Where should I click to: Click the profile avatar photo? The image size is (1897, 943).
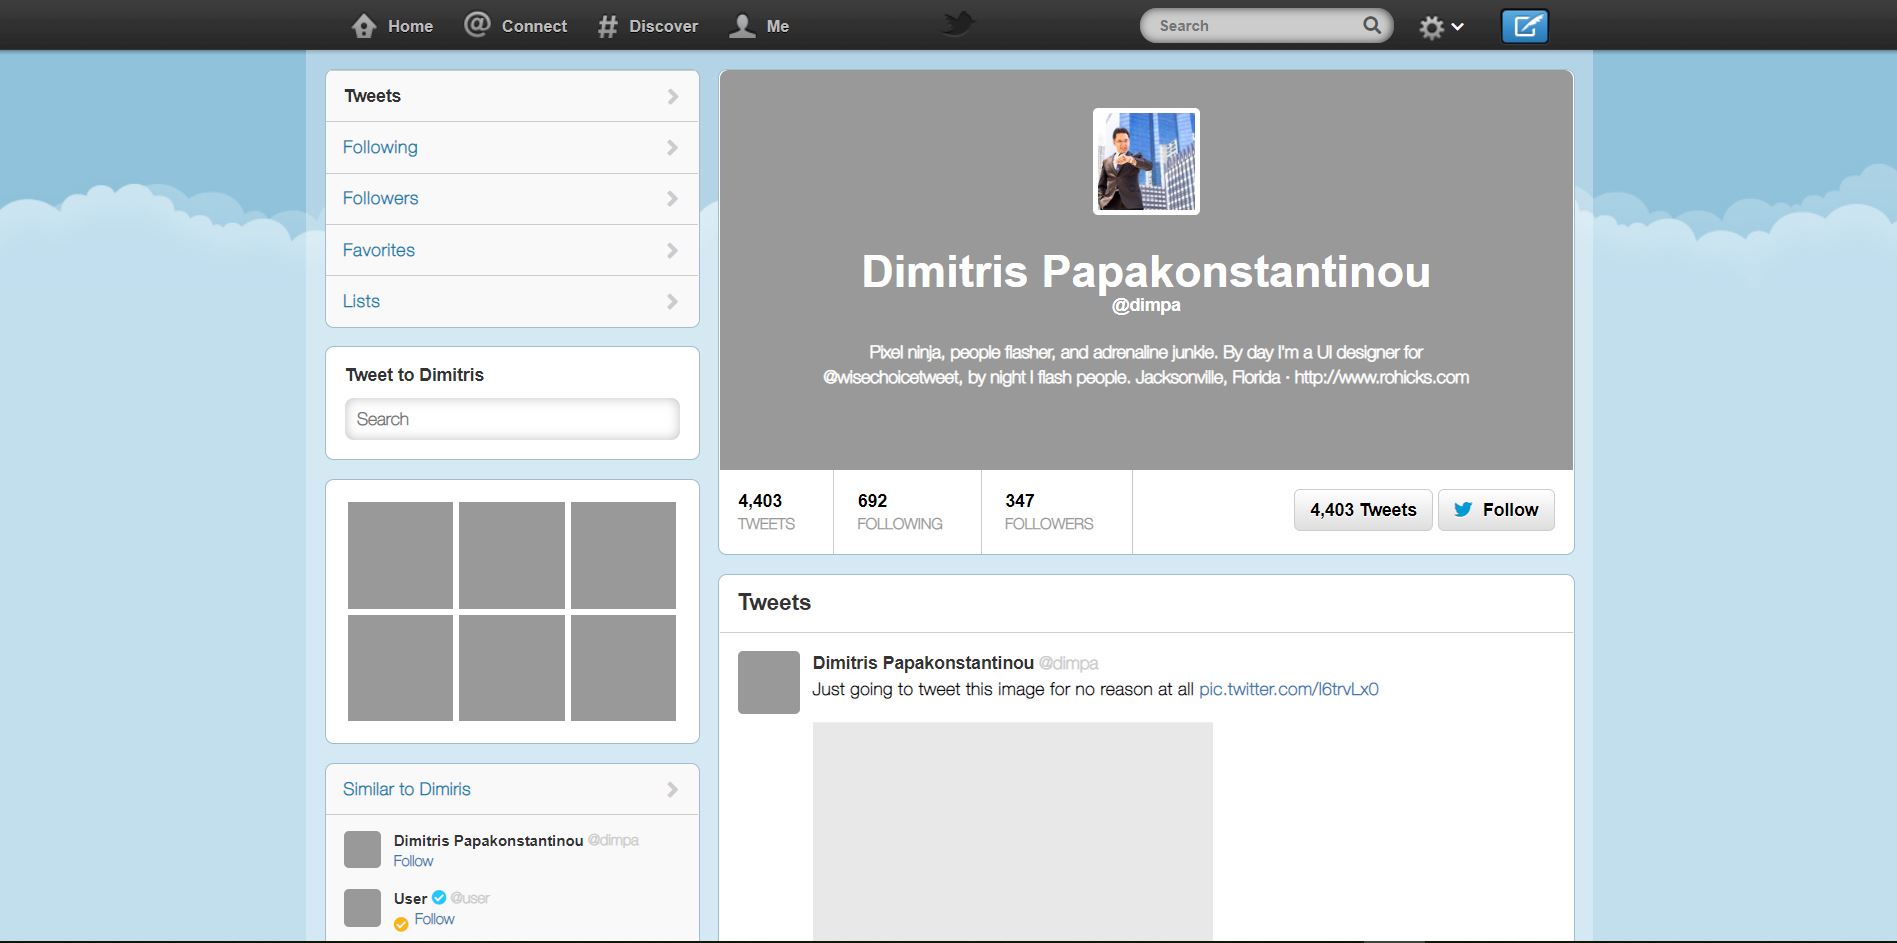1146,161
